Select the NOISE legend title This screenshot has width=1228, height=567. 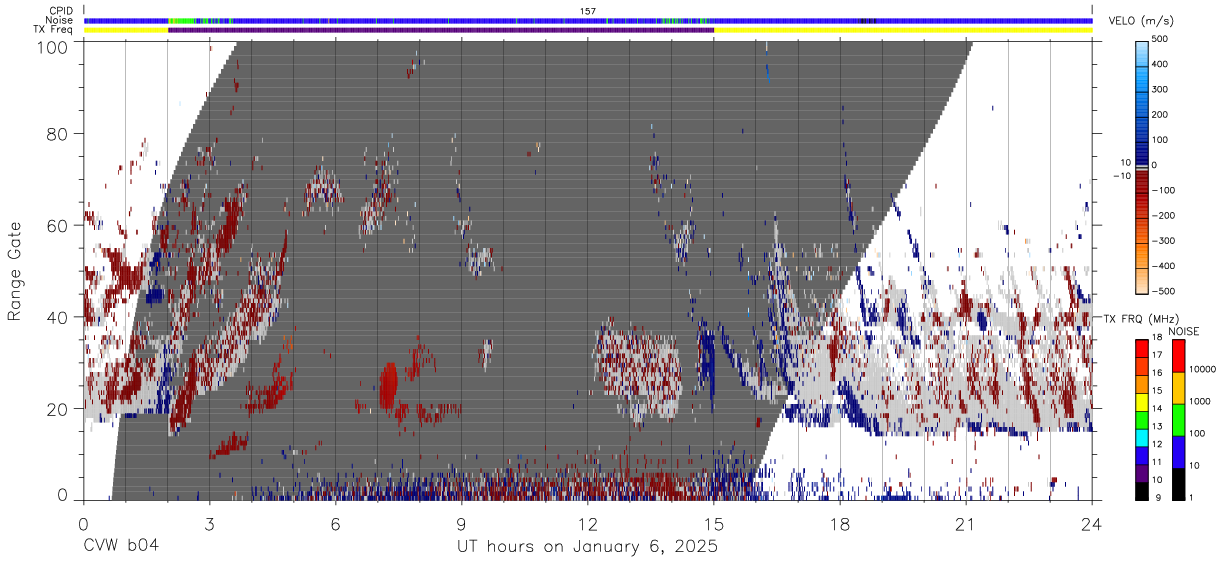tap(1185, 331)
